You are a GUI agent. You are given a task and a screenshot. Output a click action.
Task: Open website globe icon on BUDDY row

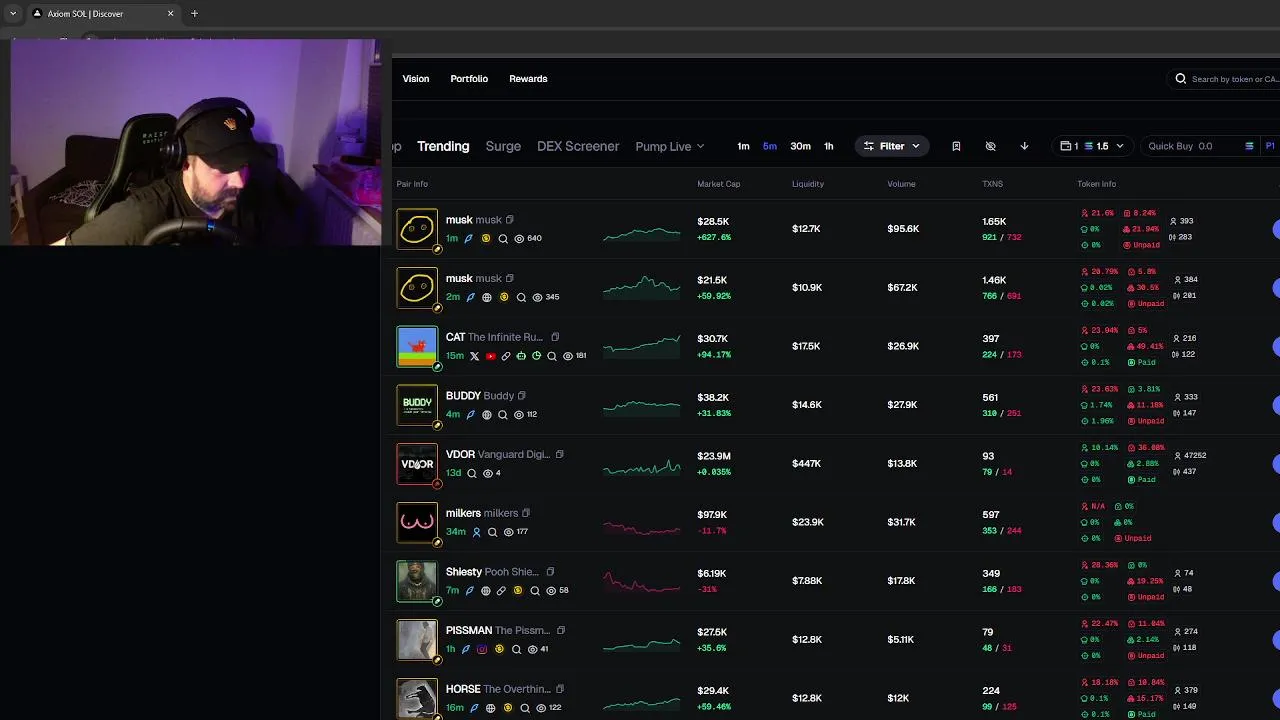click(487, 414)
